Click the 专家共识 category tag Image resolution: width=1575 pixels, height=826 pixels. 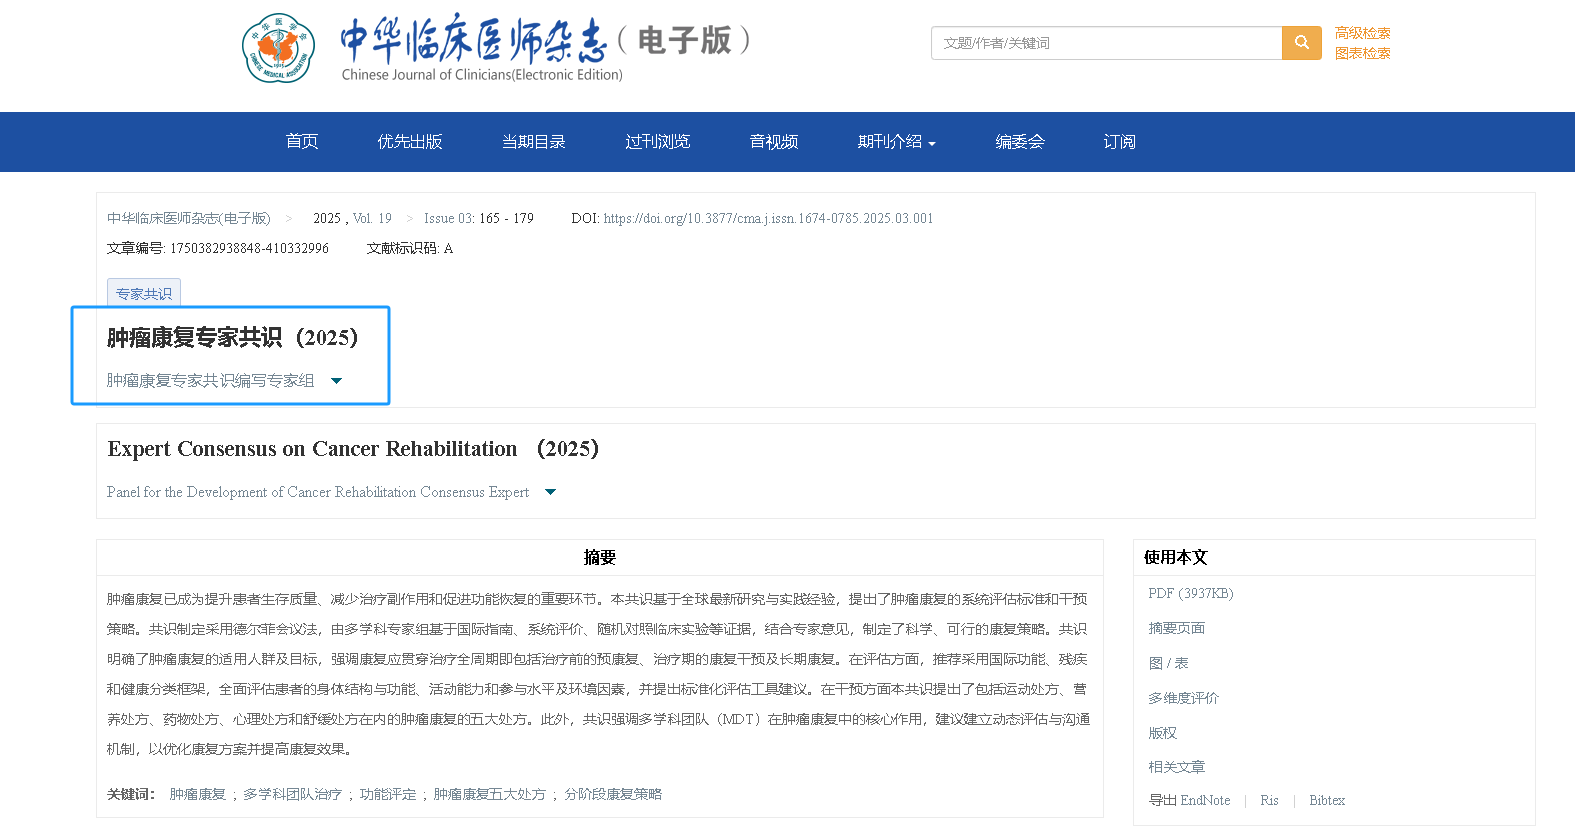click(x=144, y=293)
